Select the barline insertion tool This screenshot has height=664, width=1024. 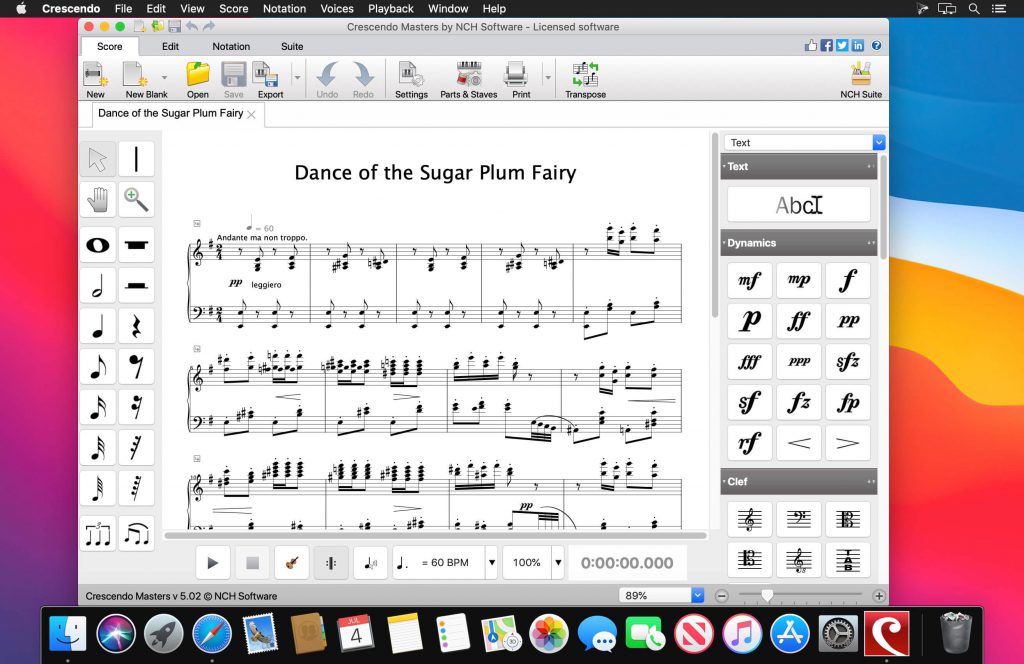tap(136, 159)
